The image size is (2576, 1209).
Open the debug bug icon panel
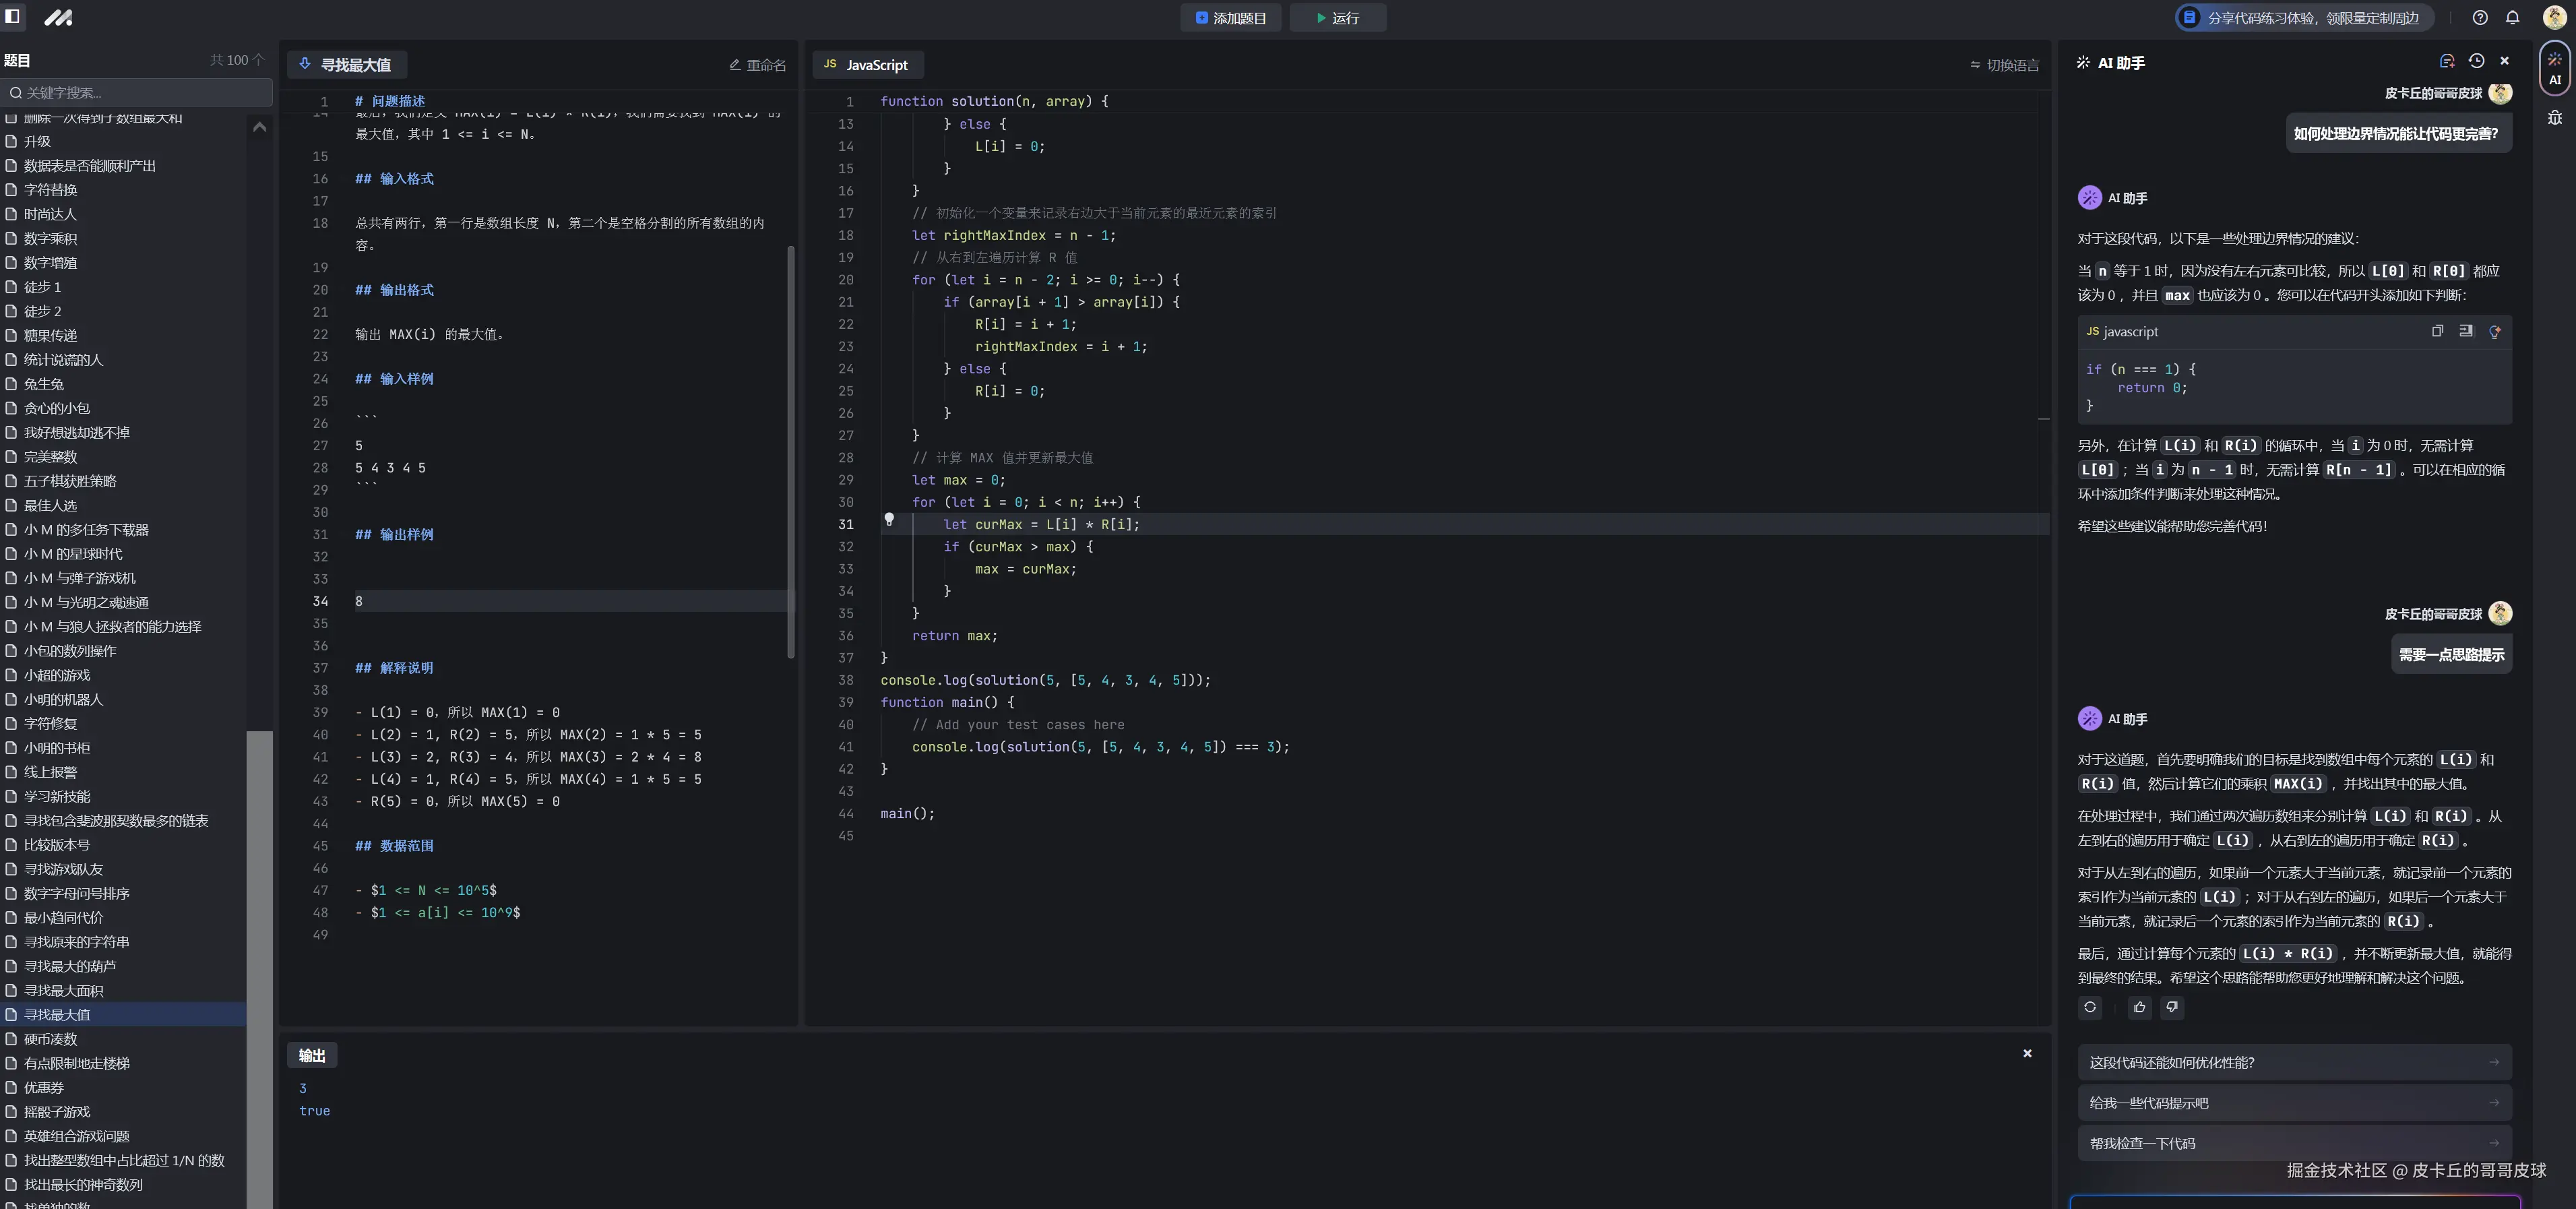point(2555,117)
